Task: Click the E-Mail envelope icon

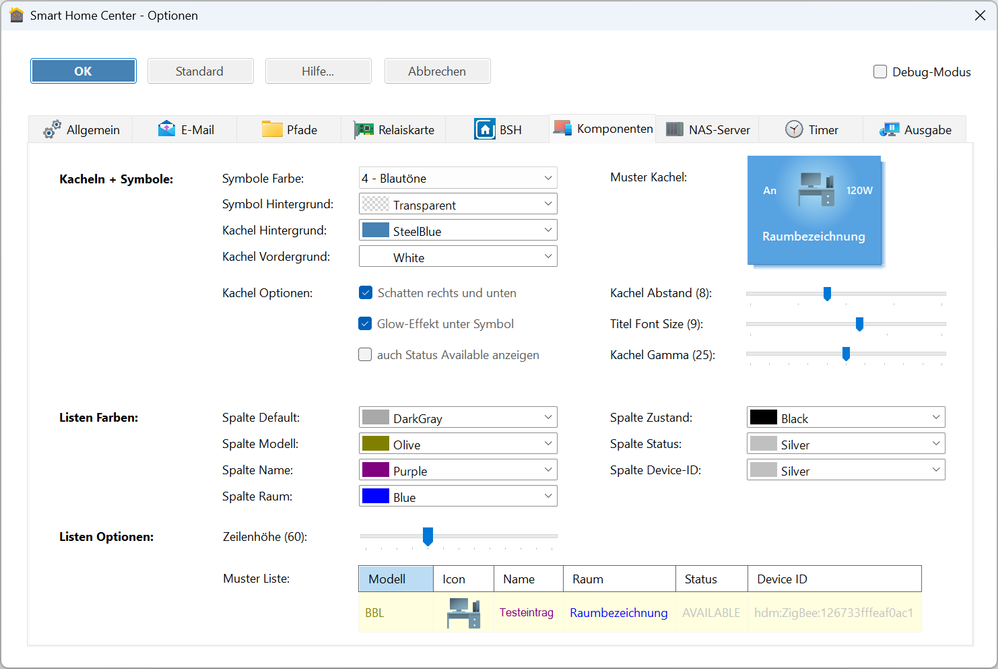Action: point(166,129)
